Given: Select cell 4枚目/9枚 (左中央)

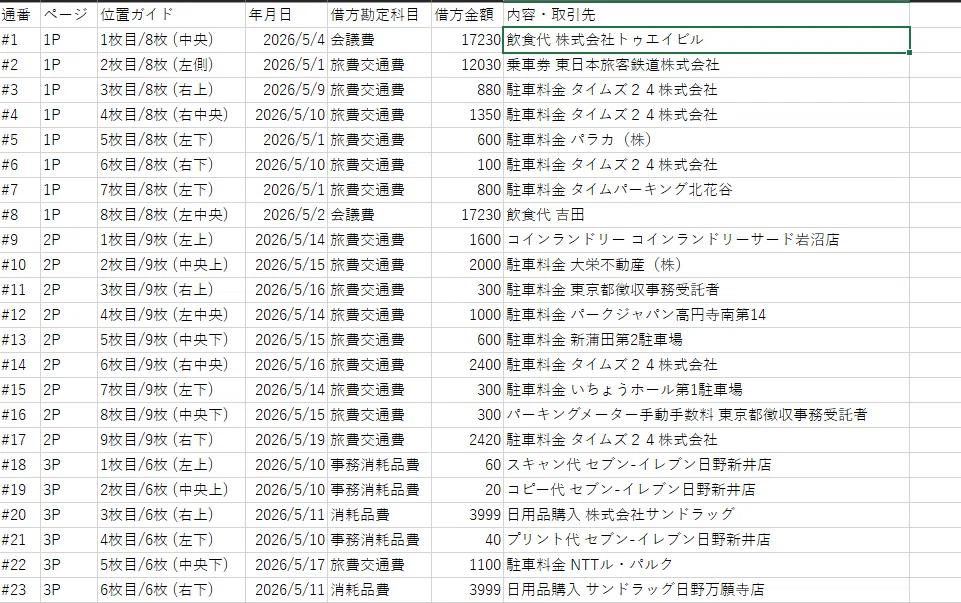Looking at the screenshot, I should pos(171,315).
